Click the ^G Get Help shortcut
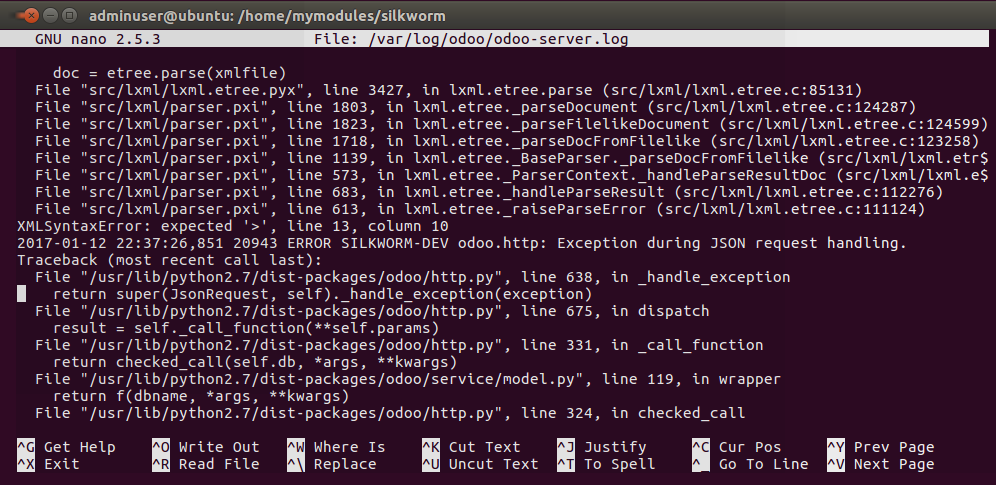The image size is (996, 485). pyautogui.click(x=66, y=448)
